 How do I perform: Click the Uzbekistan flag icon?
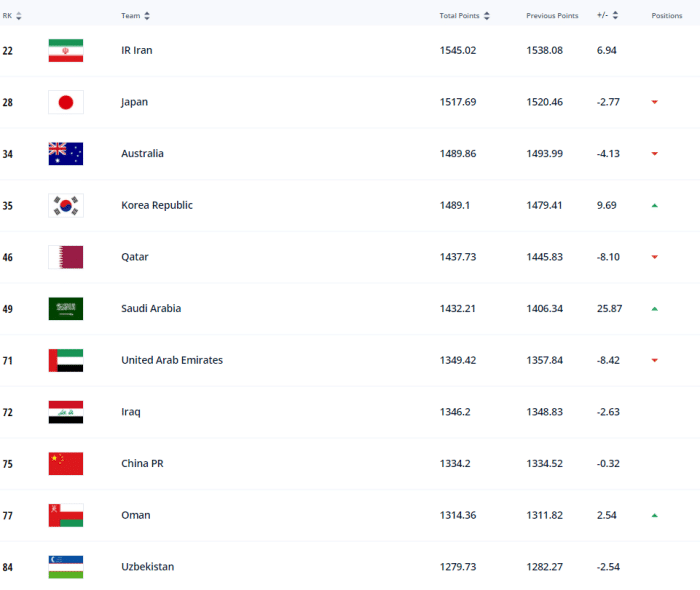(x=66, y=567)
